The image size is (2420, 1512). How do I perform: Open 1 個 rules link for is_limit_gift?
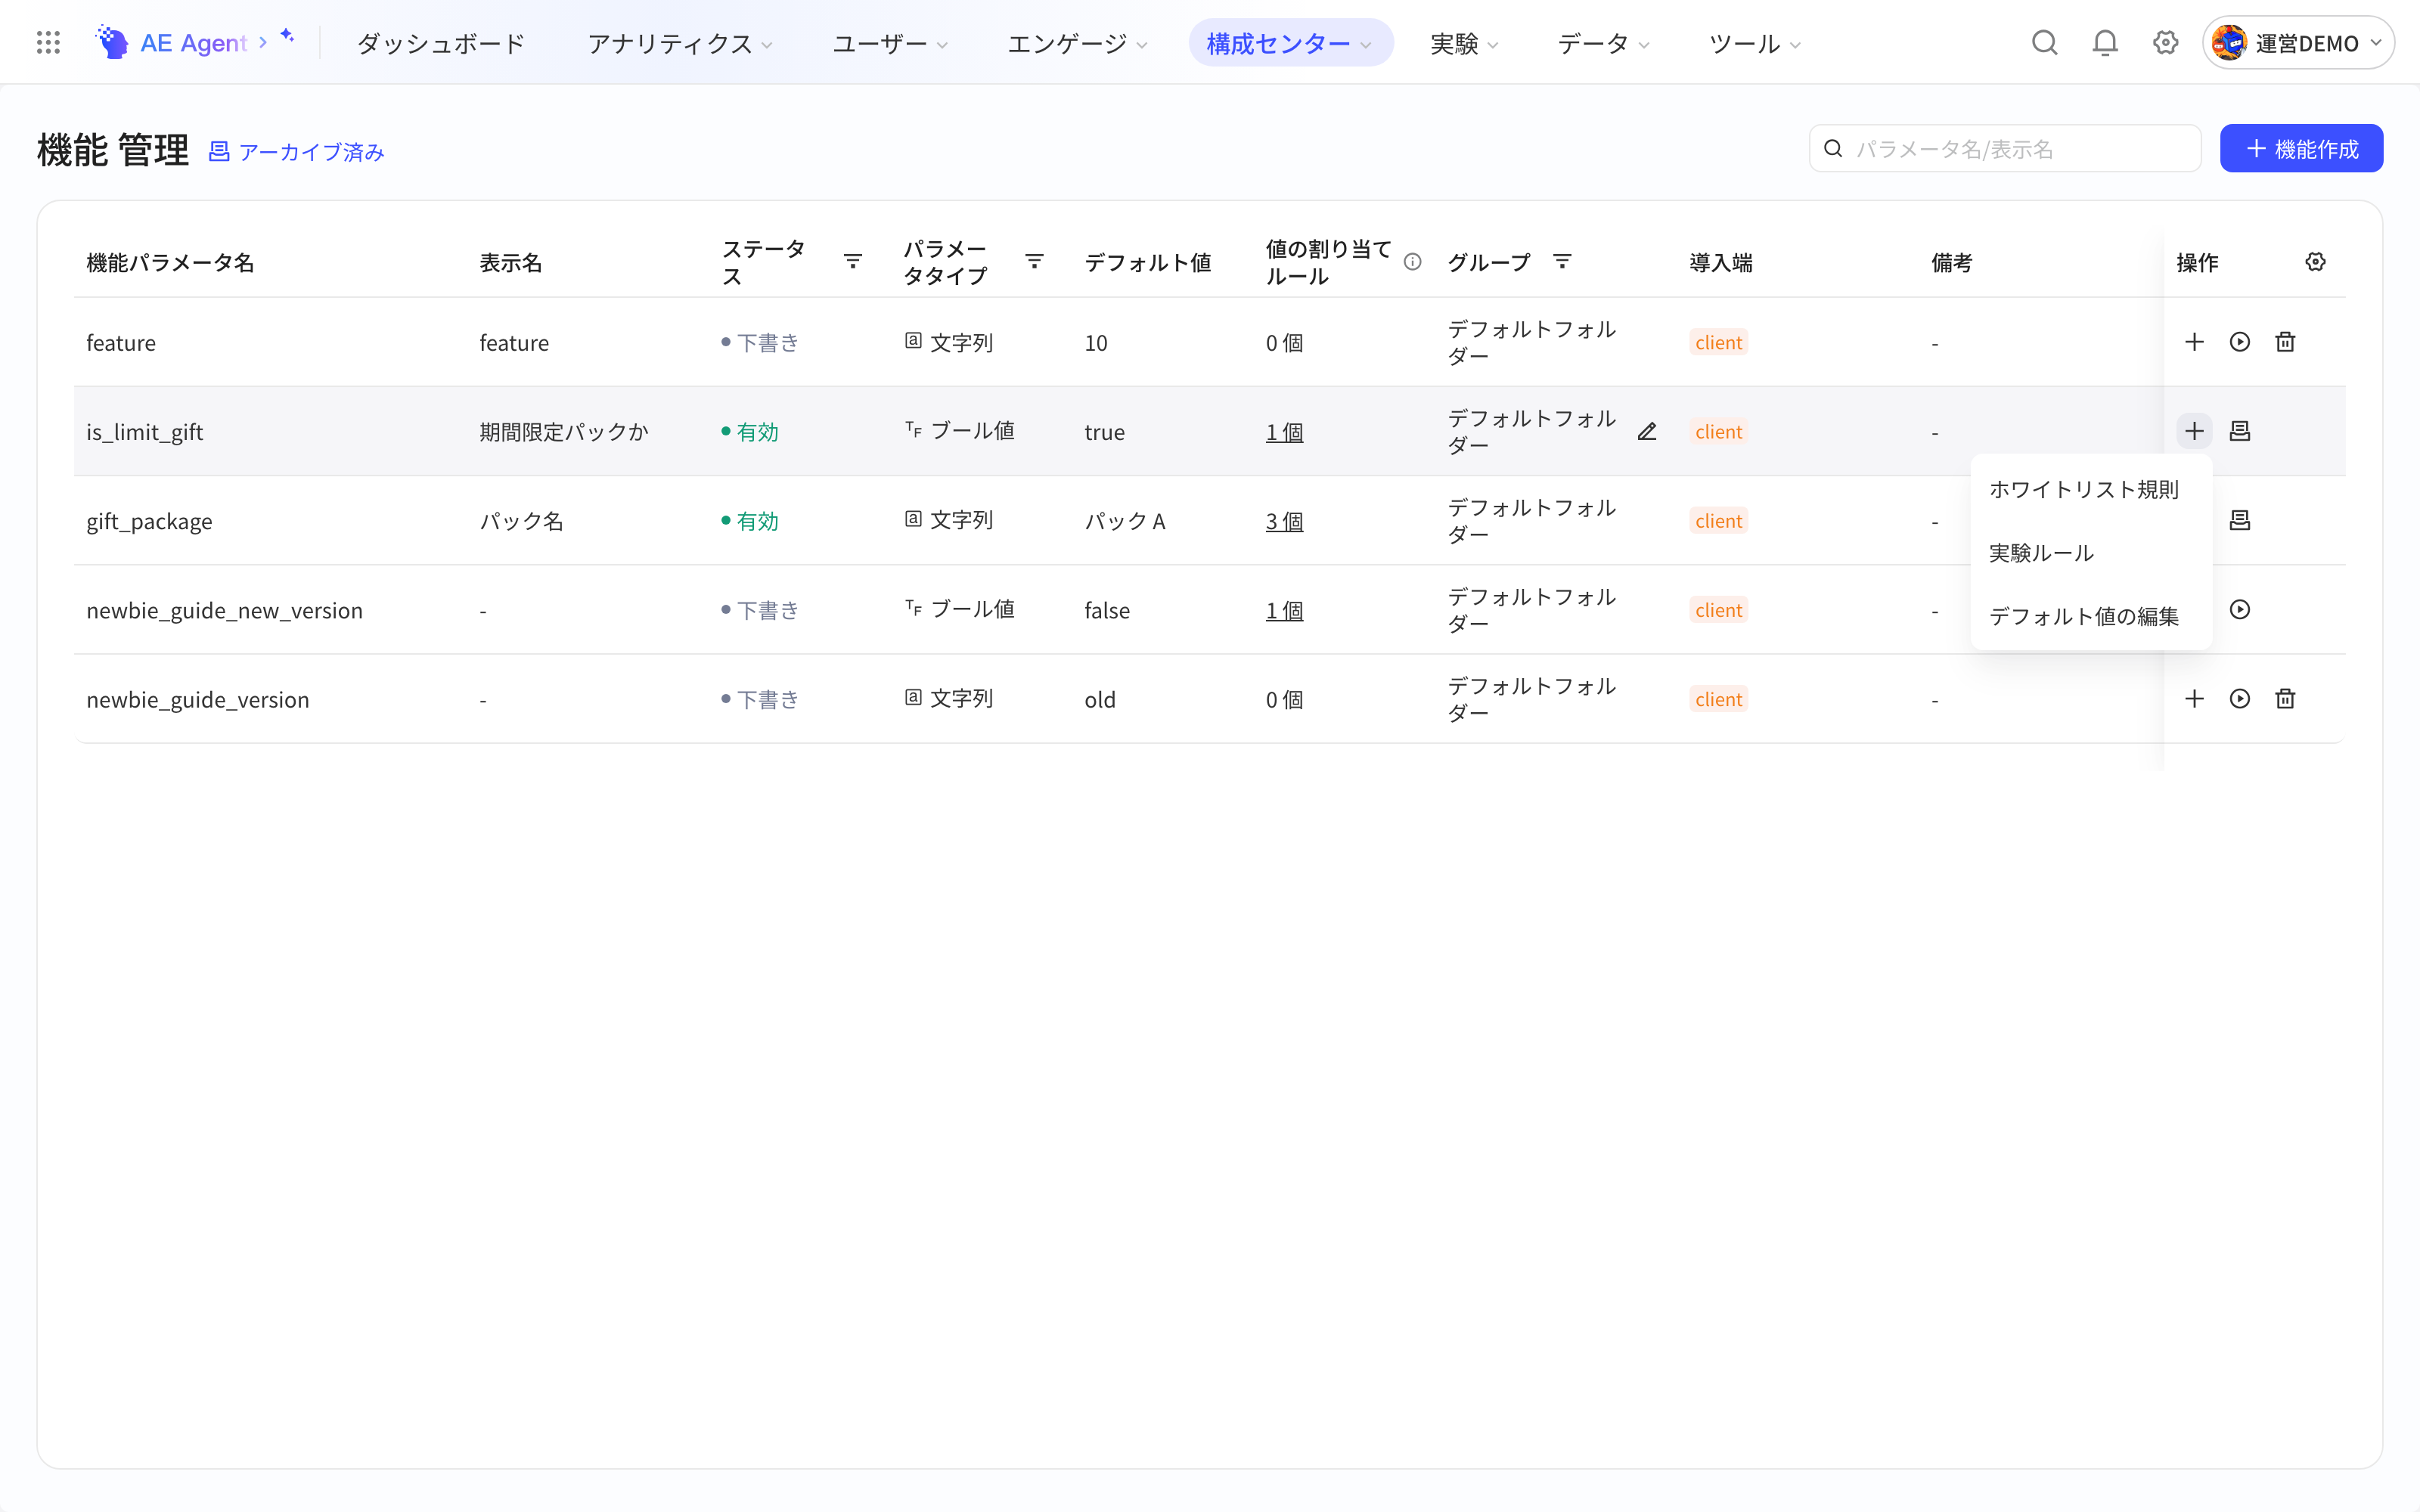pos(1284,432)
